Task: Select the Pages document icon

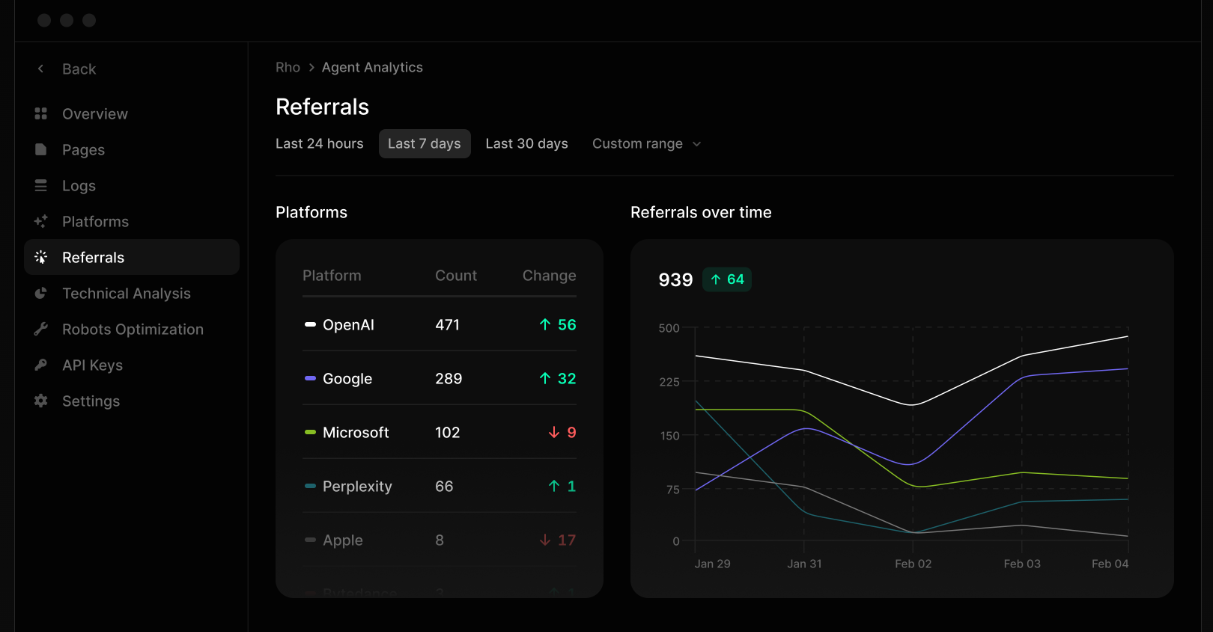Action: click(x=40, y=149)
